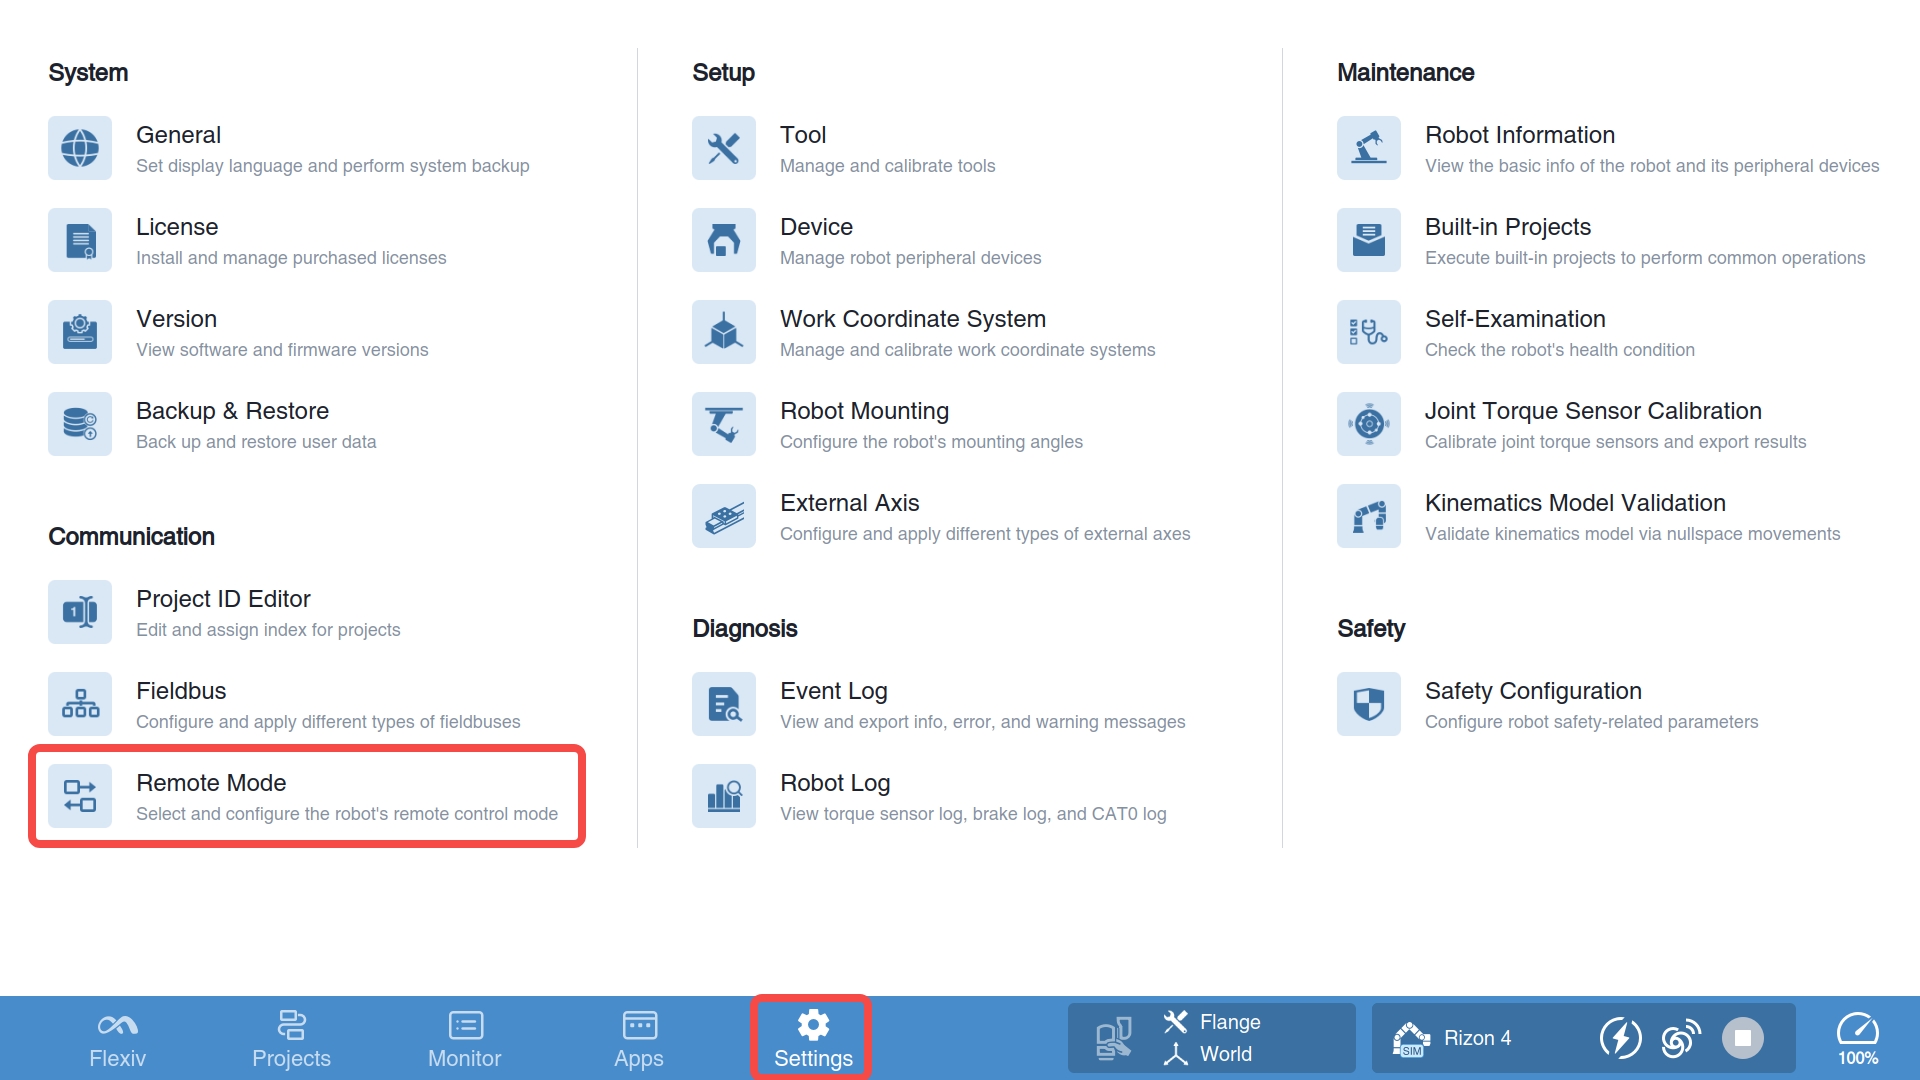1920x1080 pixels.
Task: Open the Device gripper icon
Action: 724,240
